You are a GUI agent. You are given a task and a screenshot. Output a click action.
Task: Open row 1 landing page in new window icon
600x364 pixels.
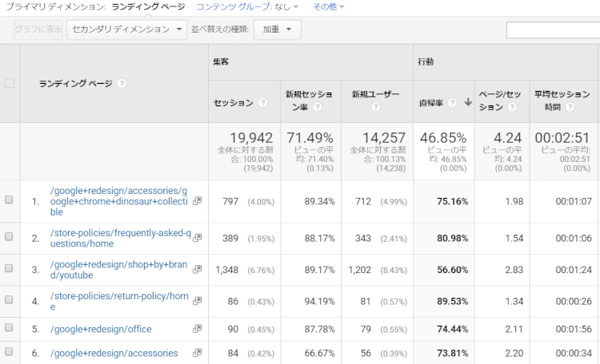(197, 201)
